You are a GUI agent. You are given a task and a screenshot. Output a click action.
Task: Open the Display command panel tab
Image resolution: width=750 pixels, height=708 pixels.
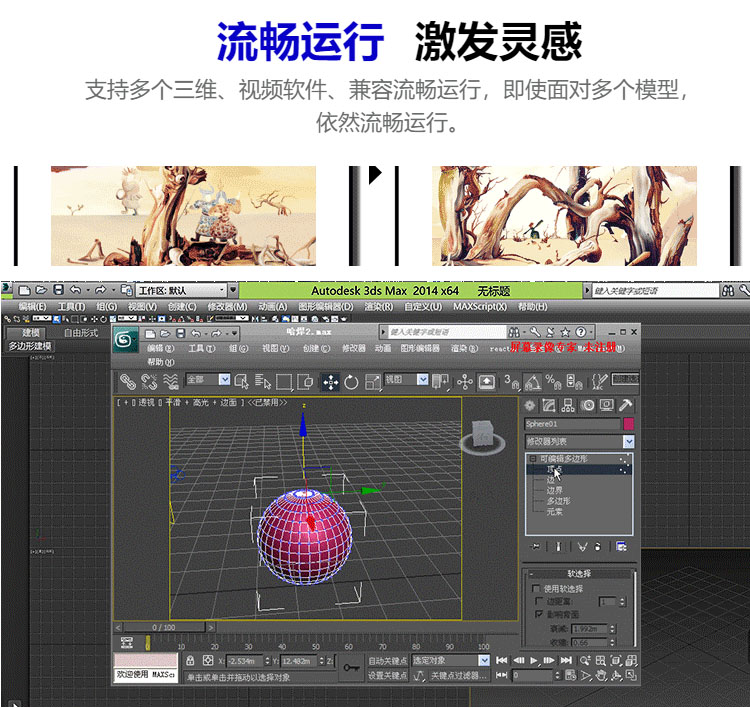point(607,406)
